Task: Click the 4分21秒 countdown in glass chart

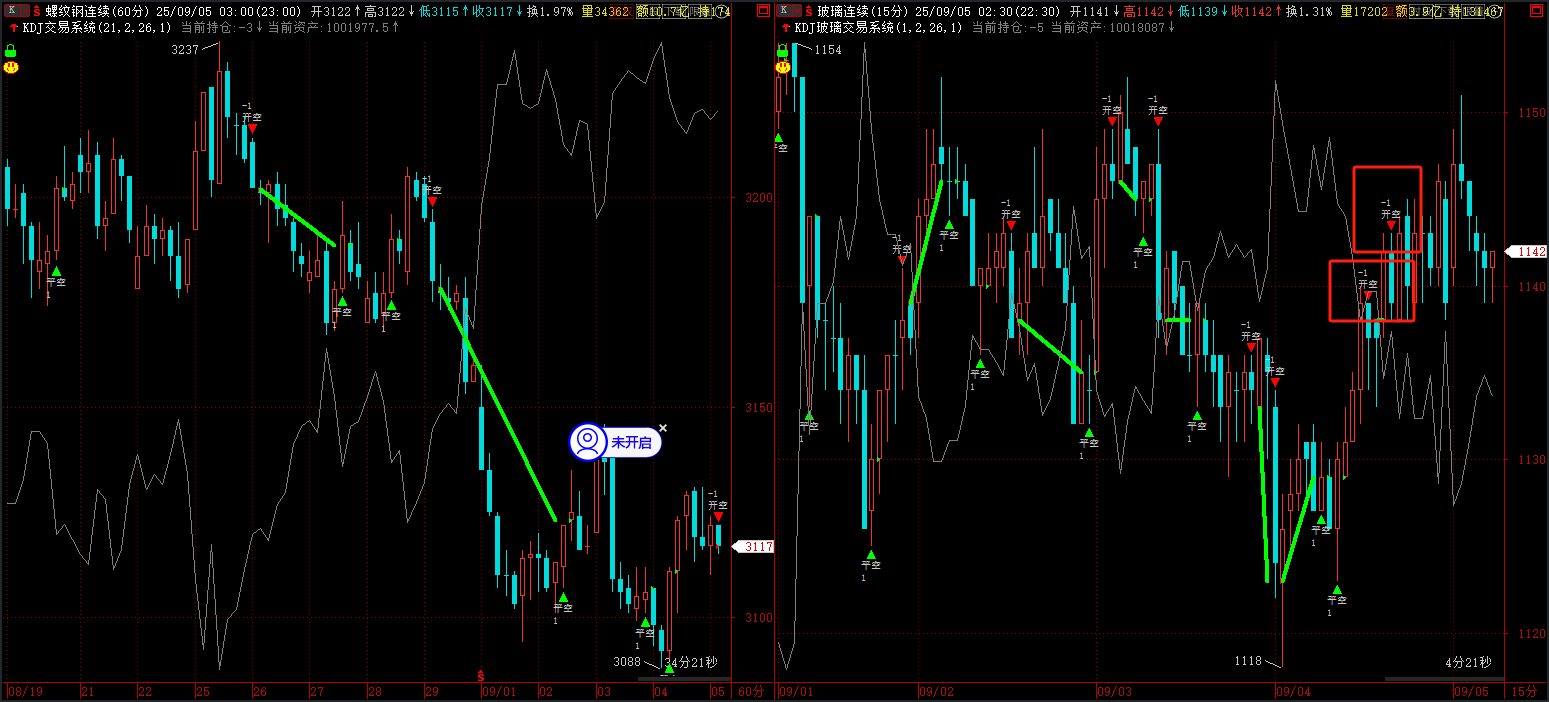Action: pyautogui.click(x=1468, y=662)
